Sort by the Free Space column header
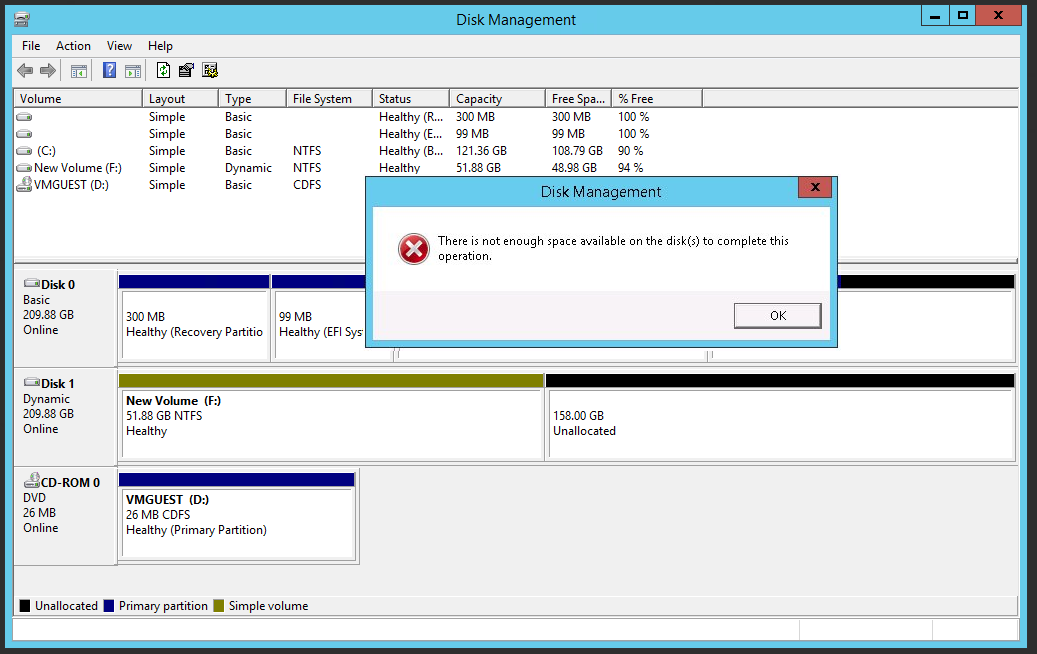The image size is (1037, 654). point(578,99)
